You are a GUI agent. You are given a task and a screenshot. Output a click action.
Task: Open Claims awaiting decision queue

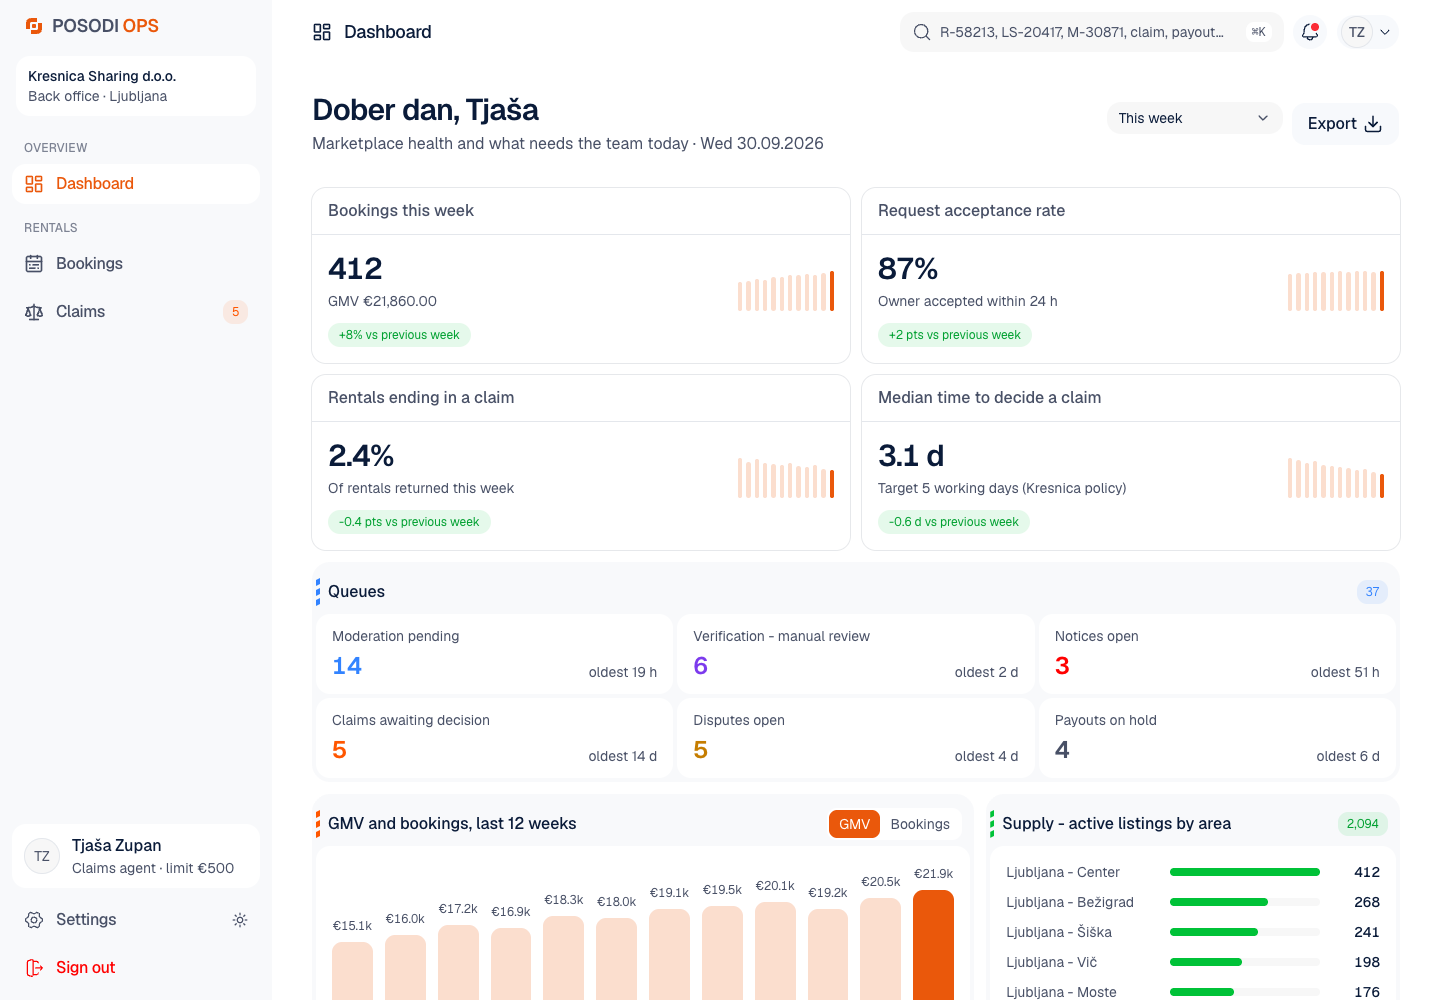pyautogui.click(x=494, y=738)
